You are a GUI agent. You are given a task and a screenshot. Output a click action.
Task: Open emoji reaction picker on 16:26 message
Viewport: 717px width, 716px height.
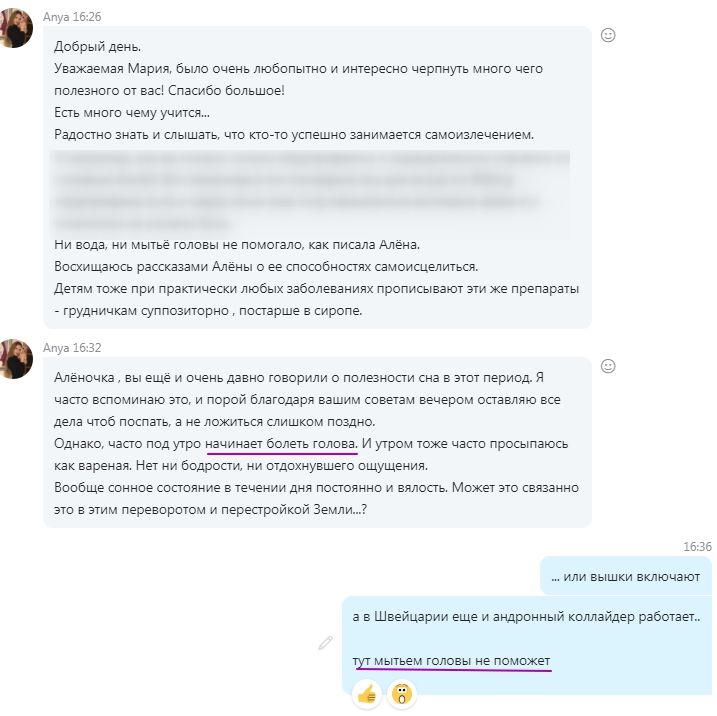(x=608, y=35)
